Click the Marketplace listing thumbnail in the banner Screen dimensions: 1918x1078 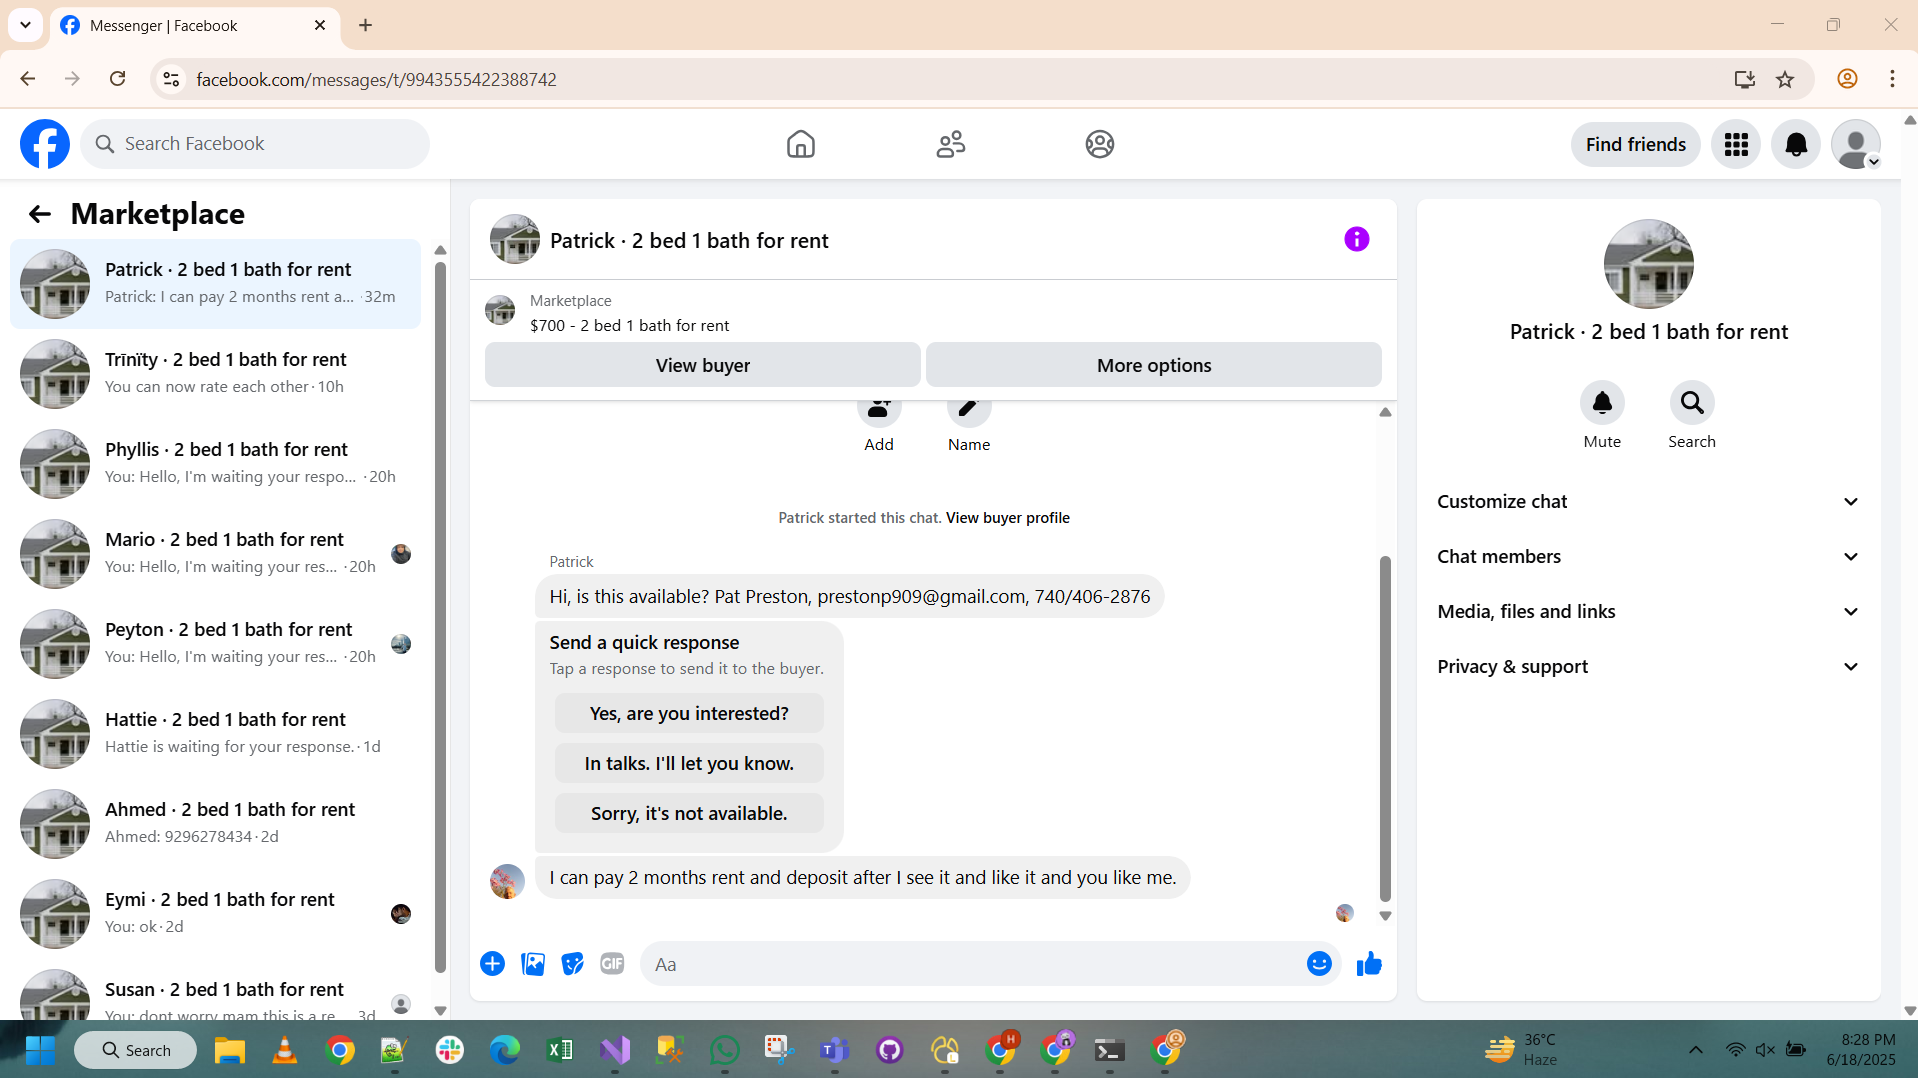point(500,310)
